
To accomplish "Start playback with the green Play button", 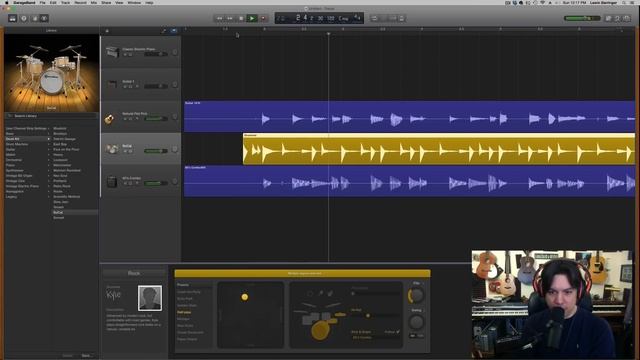I will click(x=252, y=18).
